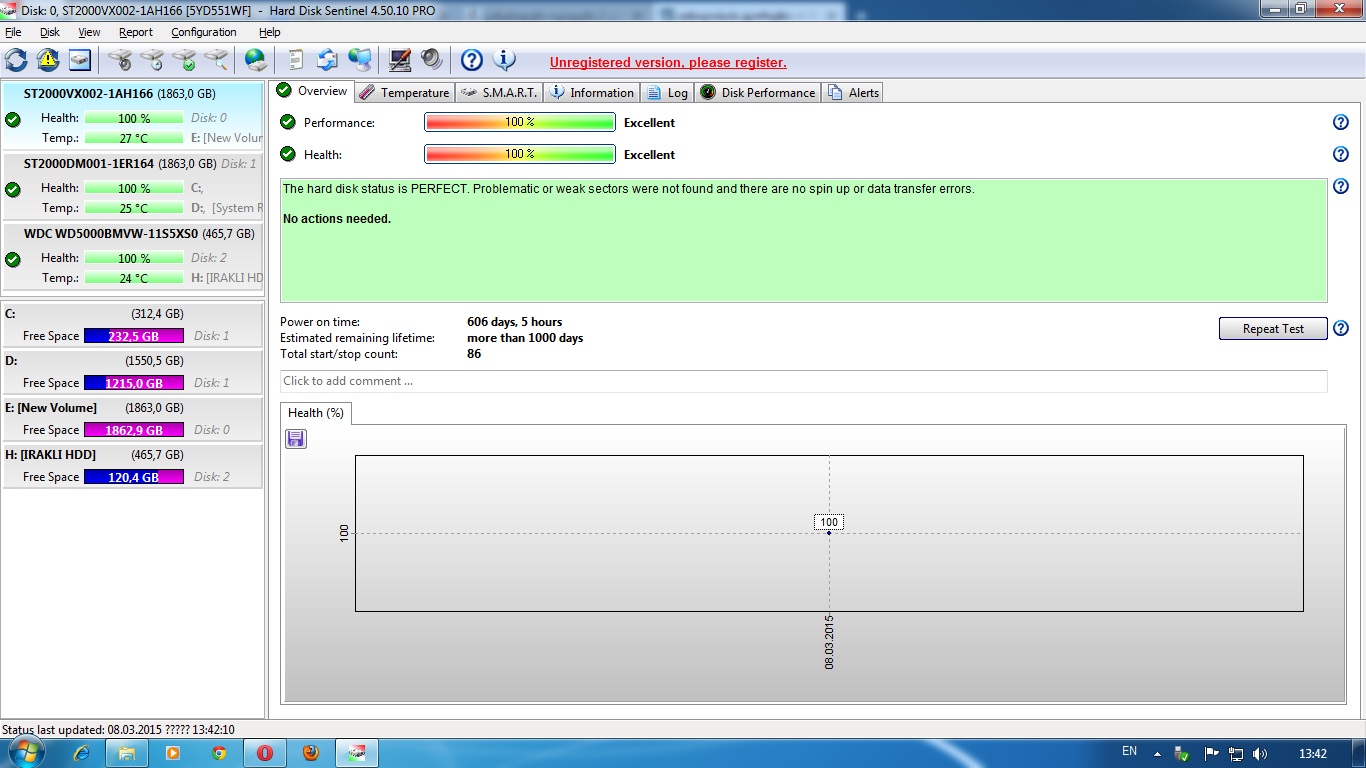Screen dimensions: 1366x768
Task: Select the Overview tab
Action: (x=312, y=91)
